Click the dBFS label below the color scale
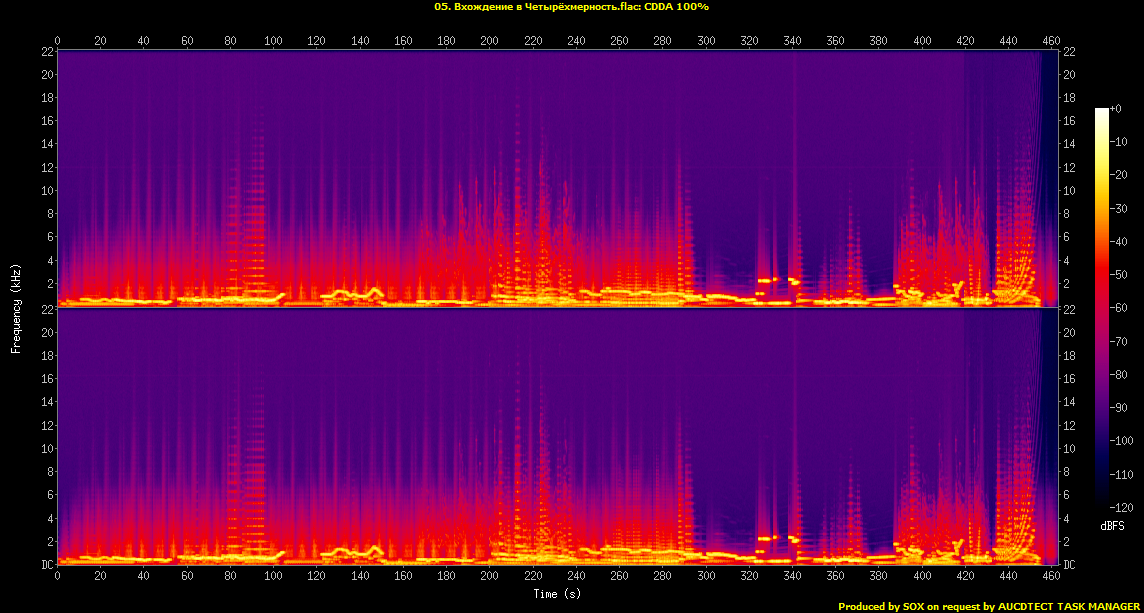The image size is (1144, 613). (1112, 525)
